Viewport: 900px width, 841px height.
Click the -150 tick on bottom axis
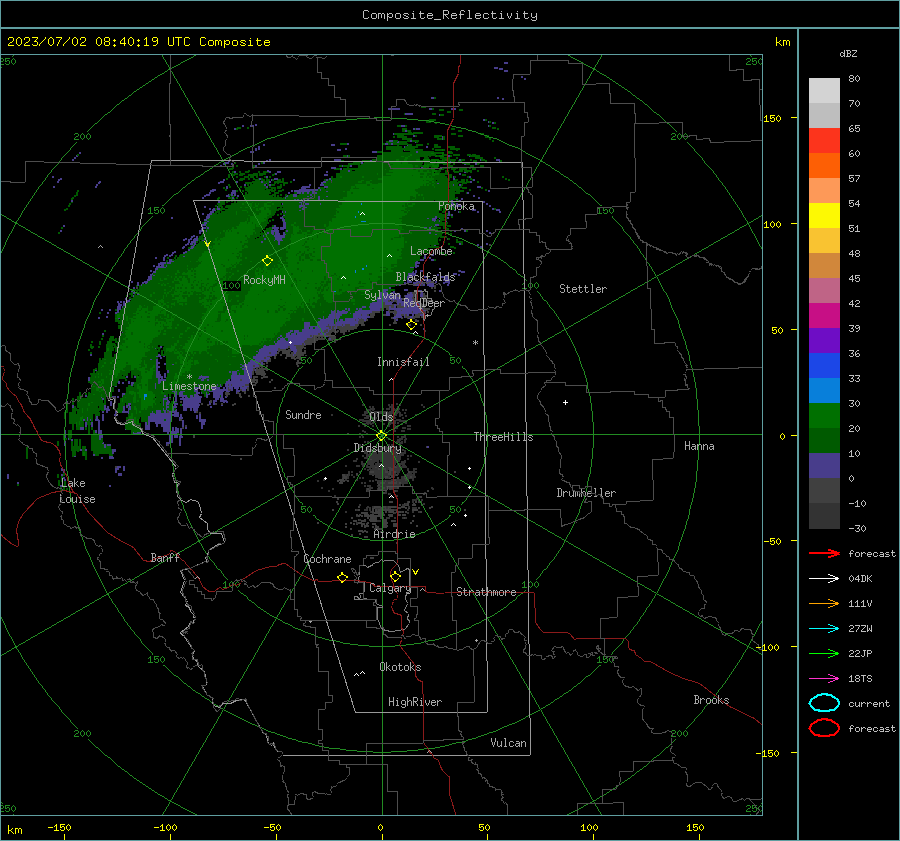(59, 828)
